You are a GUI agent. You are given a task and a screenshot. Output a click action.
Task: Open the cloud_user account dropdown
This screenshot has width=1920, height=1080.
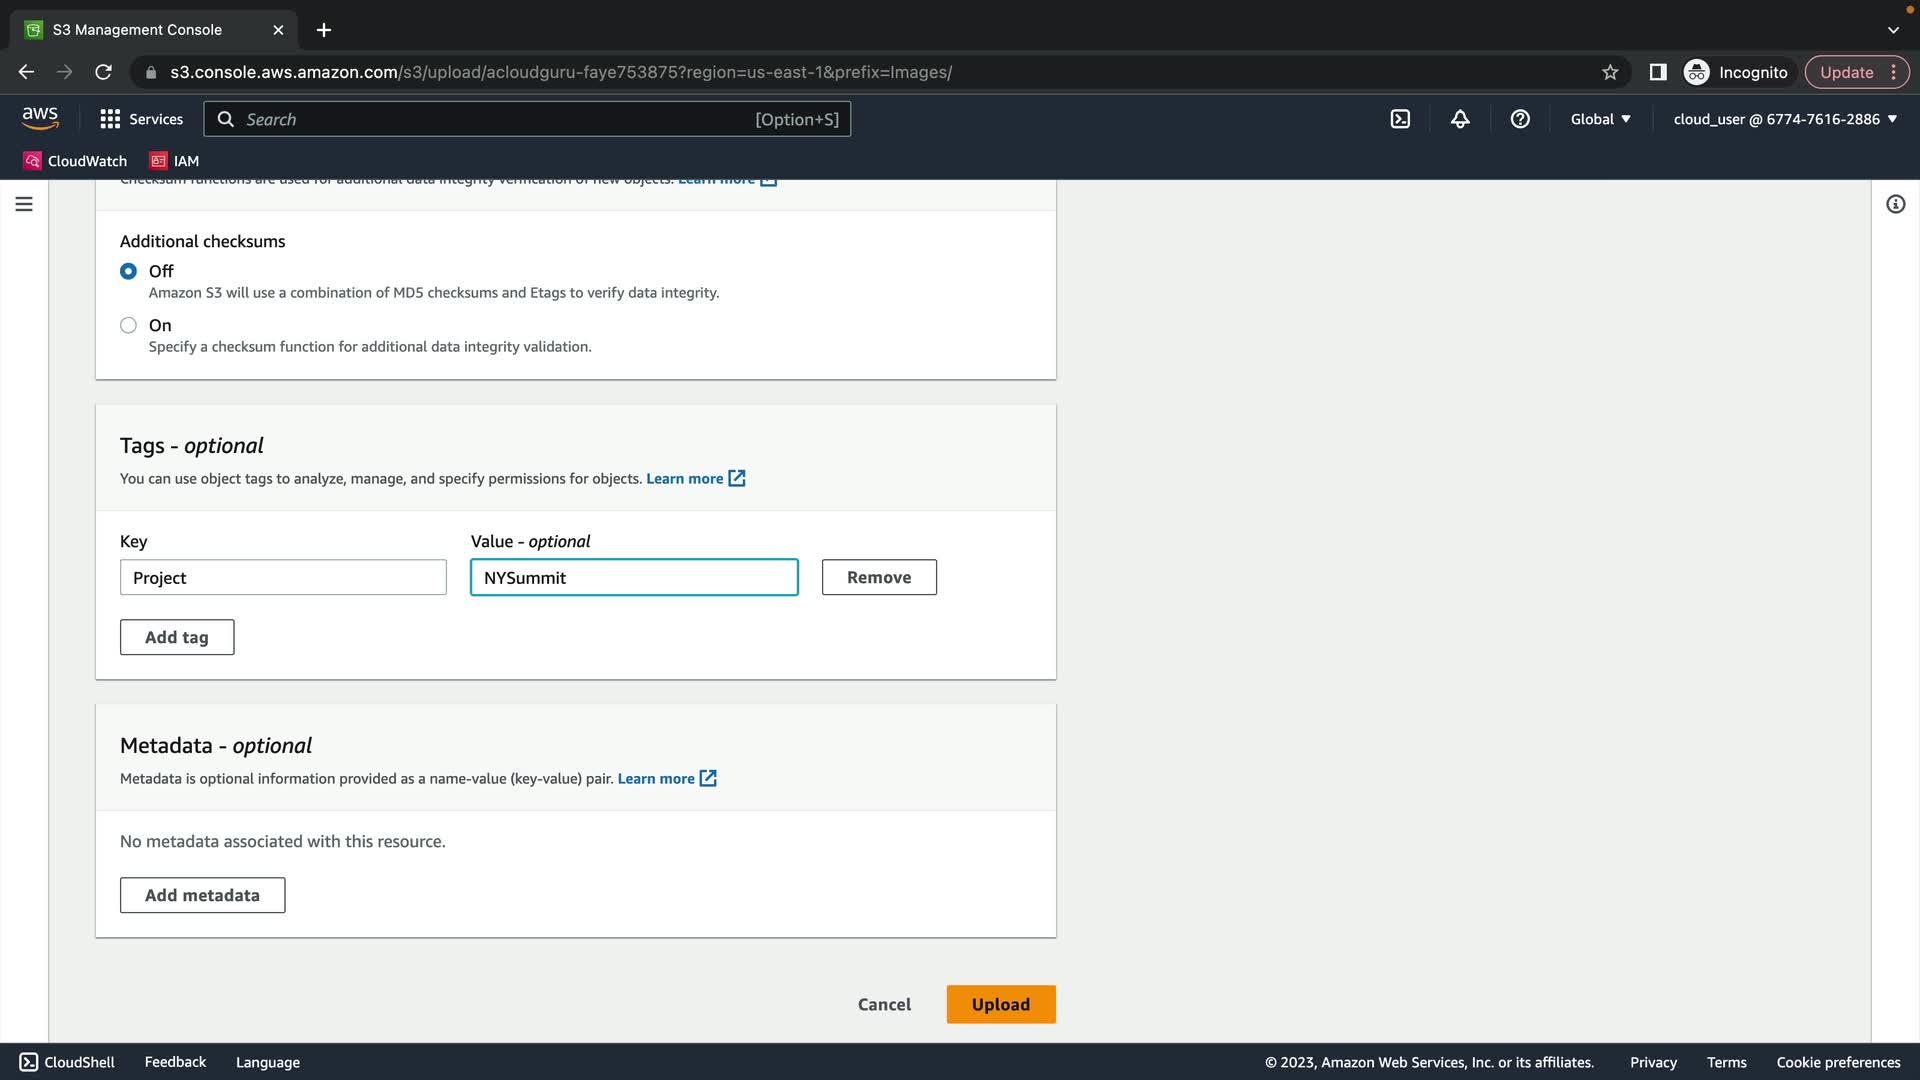1785,119
